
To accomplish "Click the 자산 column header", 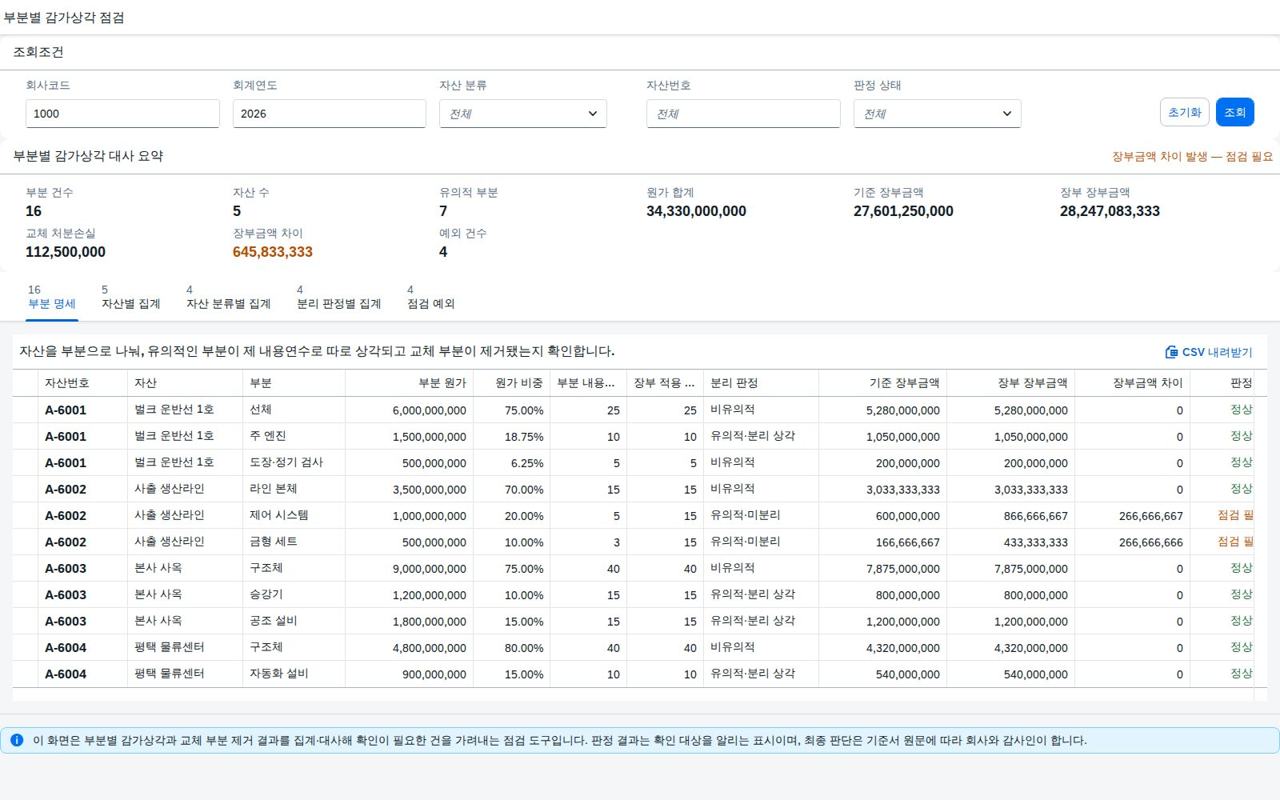I will (185, 383).
